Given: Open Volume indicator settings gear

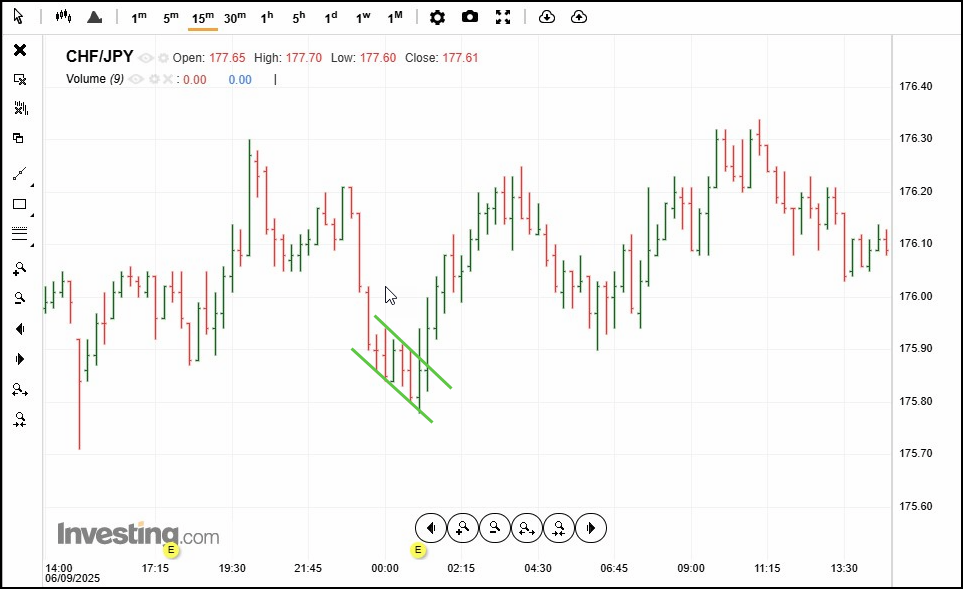Looking at the screenshot, I should [x=154, y=79].
